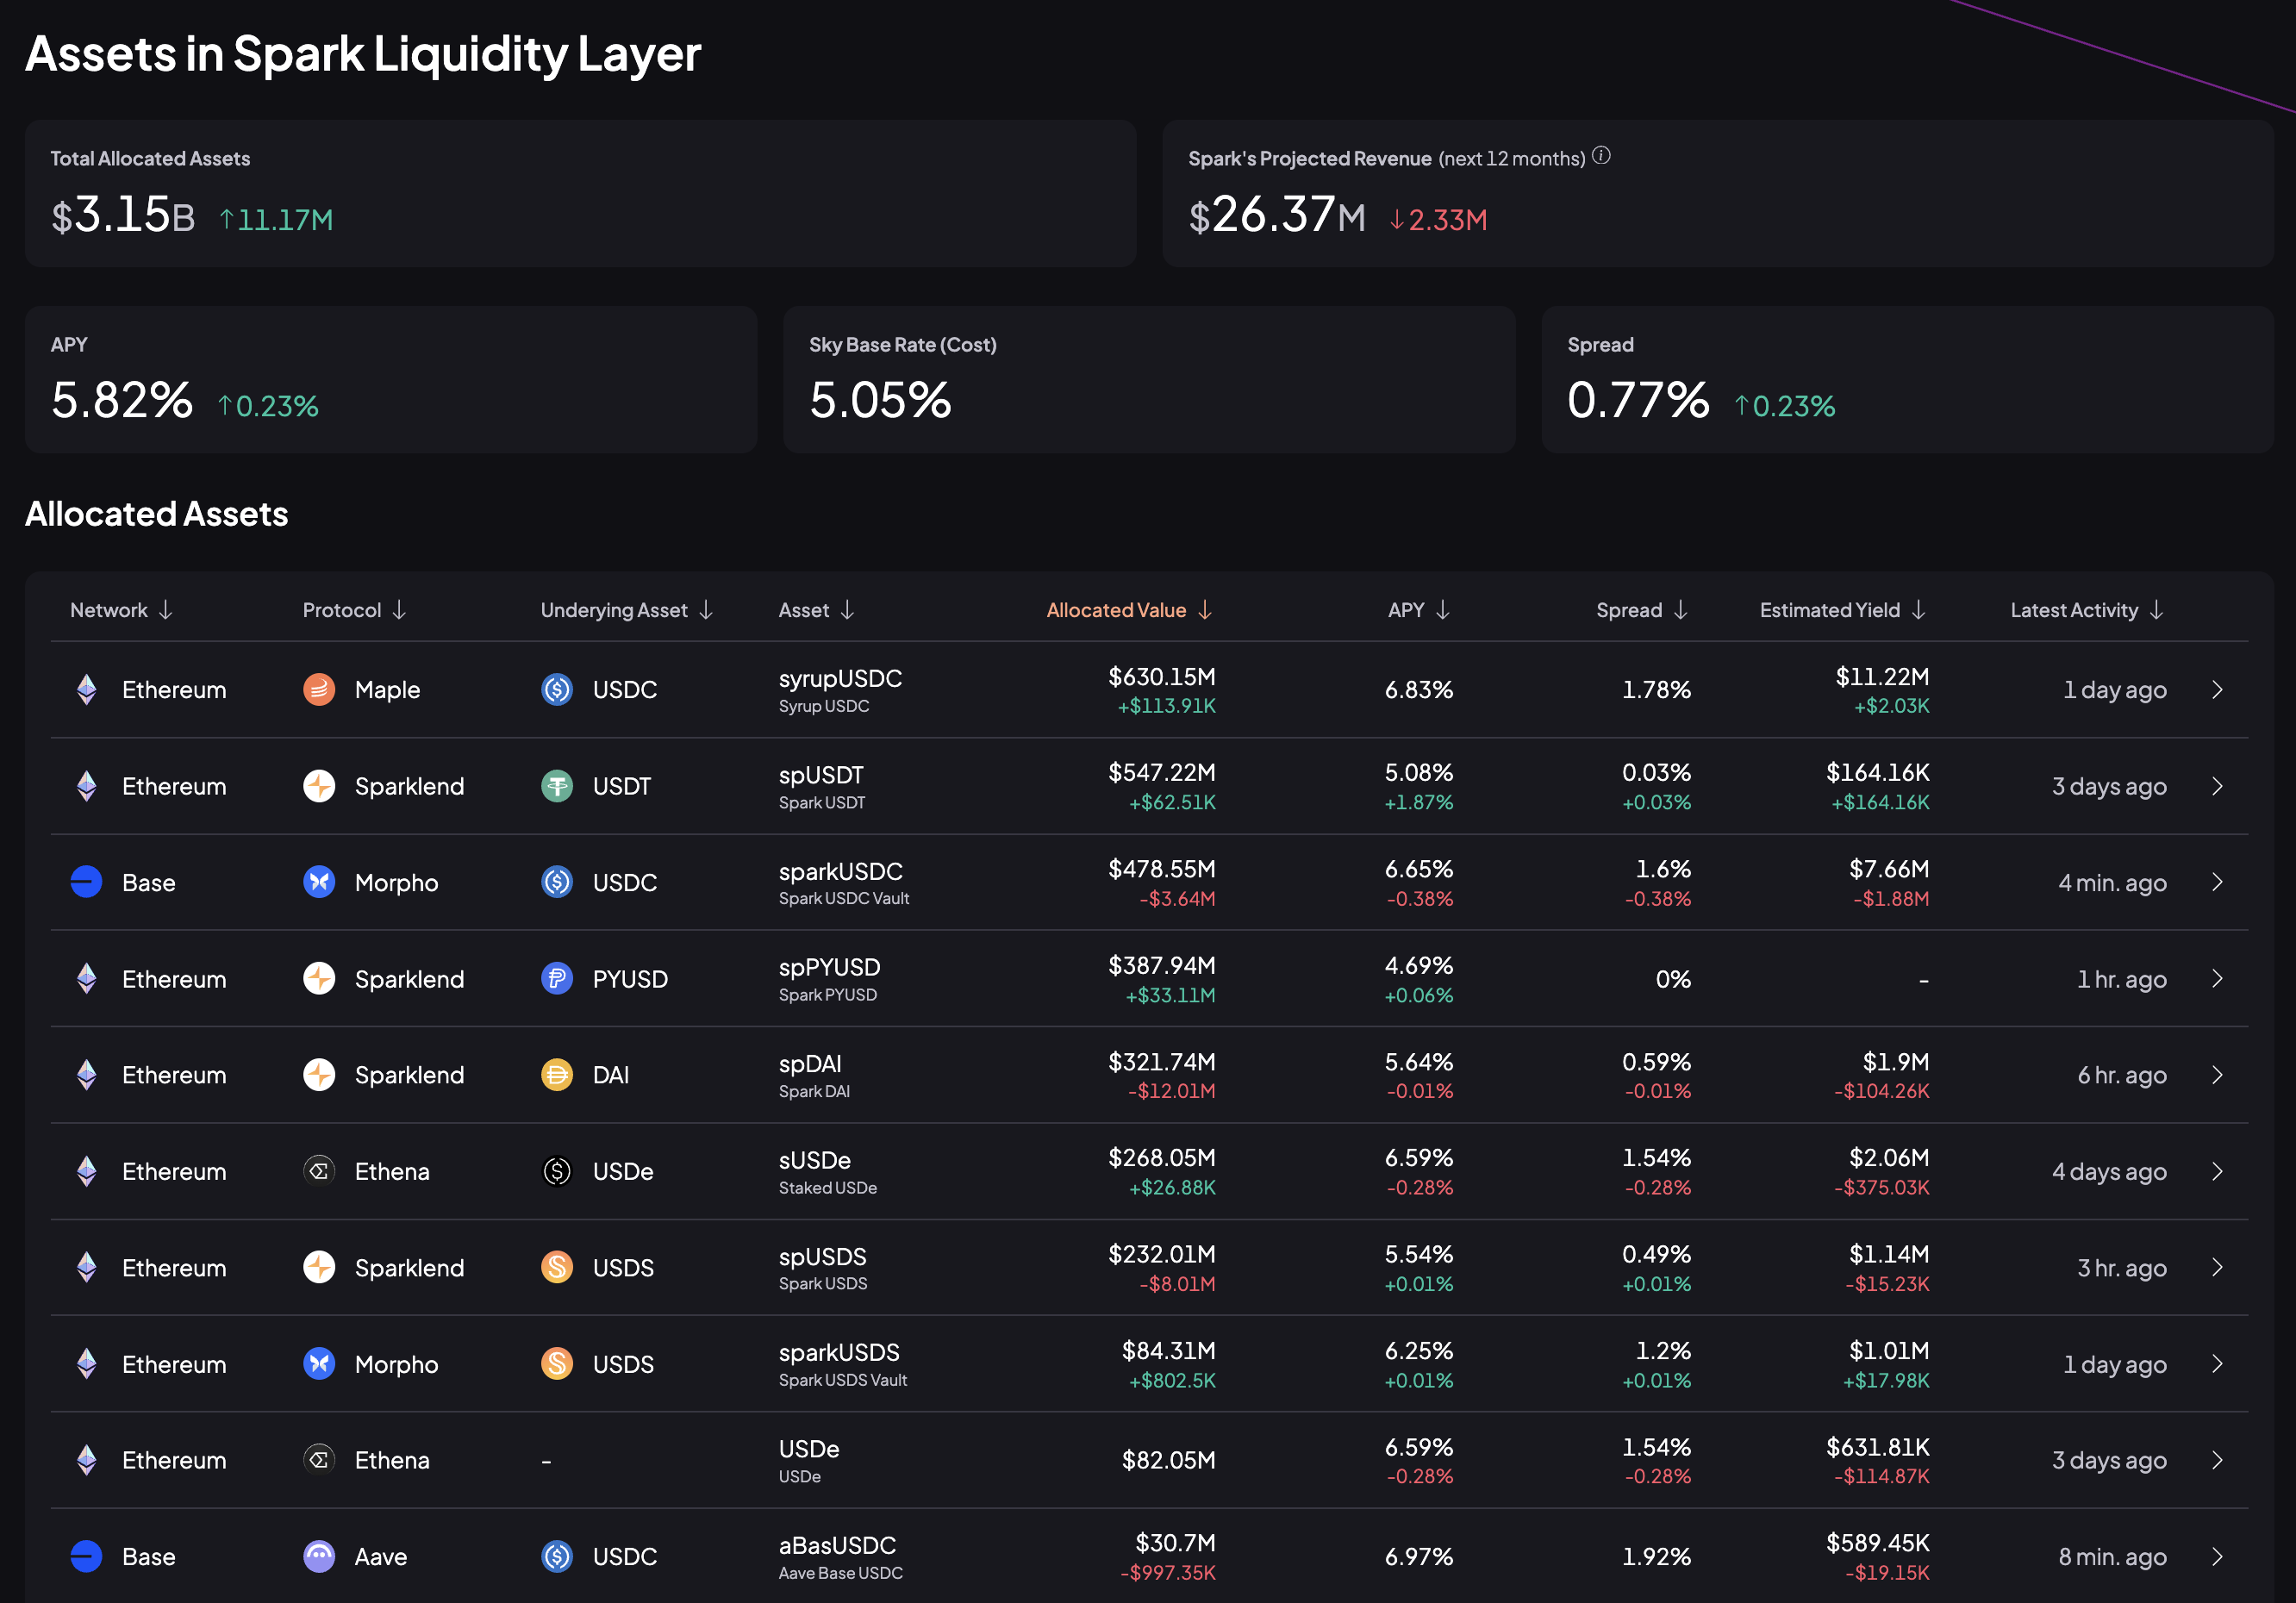The image size is (2296, 1603).
Task: Click the Total Allocated Assets card
Action: (580, 193)
